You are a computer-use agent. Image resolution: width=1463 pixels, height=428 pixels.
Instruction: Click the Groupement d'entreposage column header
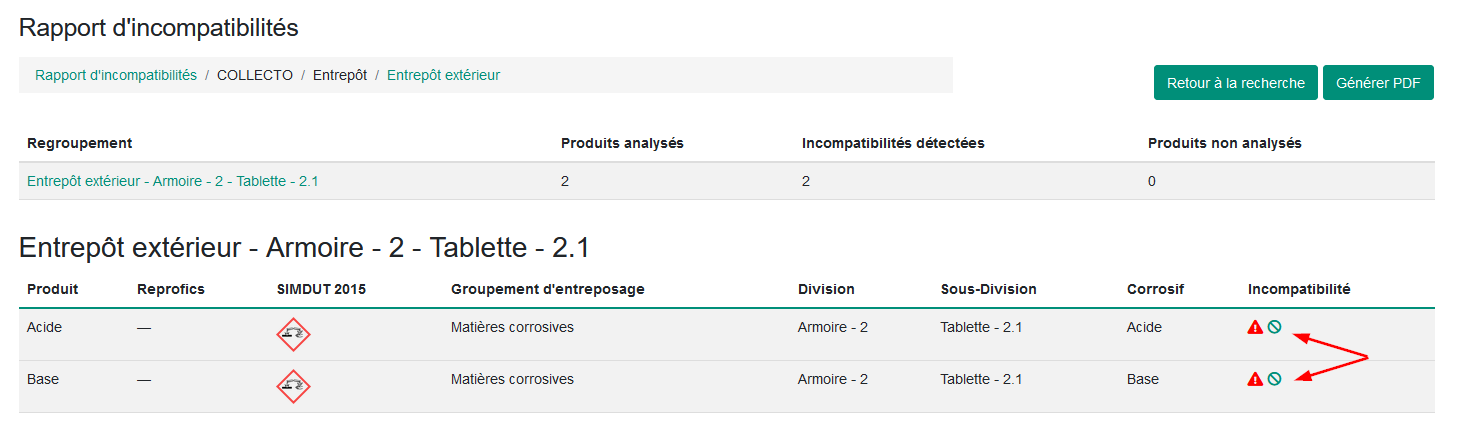pos(548,289)
